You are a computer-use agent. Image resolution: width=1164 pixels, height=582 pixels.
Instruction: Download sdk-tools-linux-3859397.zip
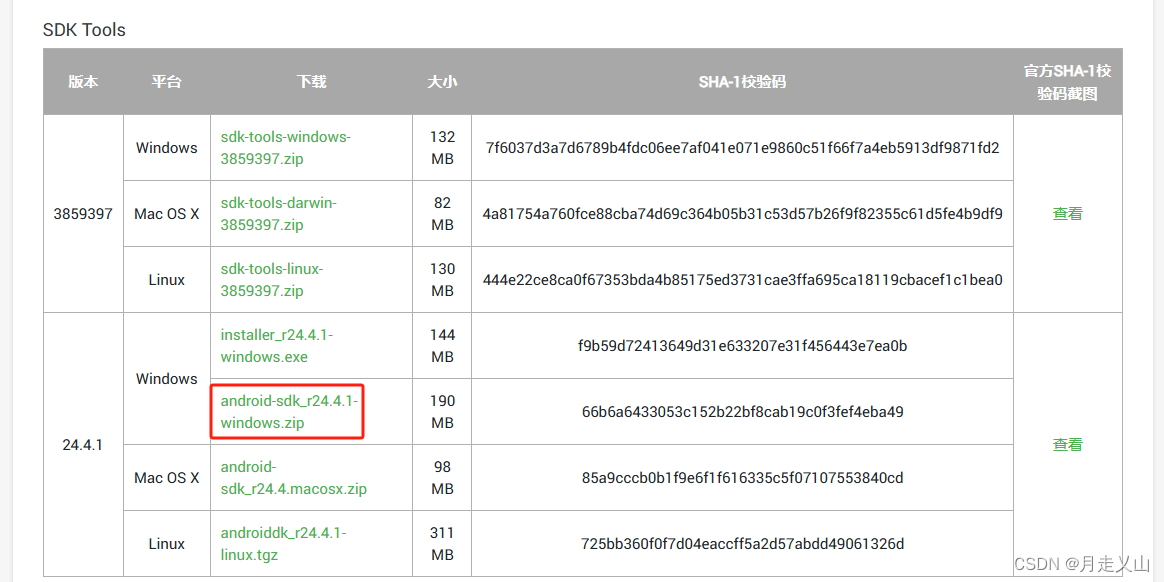272,280
